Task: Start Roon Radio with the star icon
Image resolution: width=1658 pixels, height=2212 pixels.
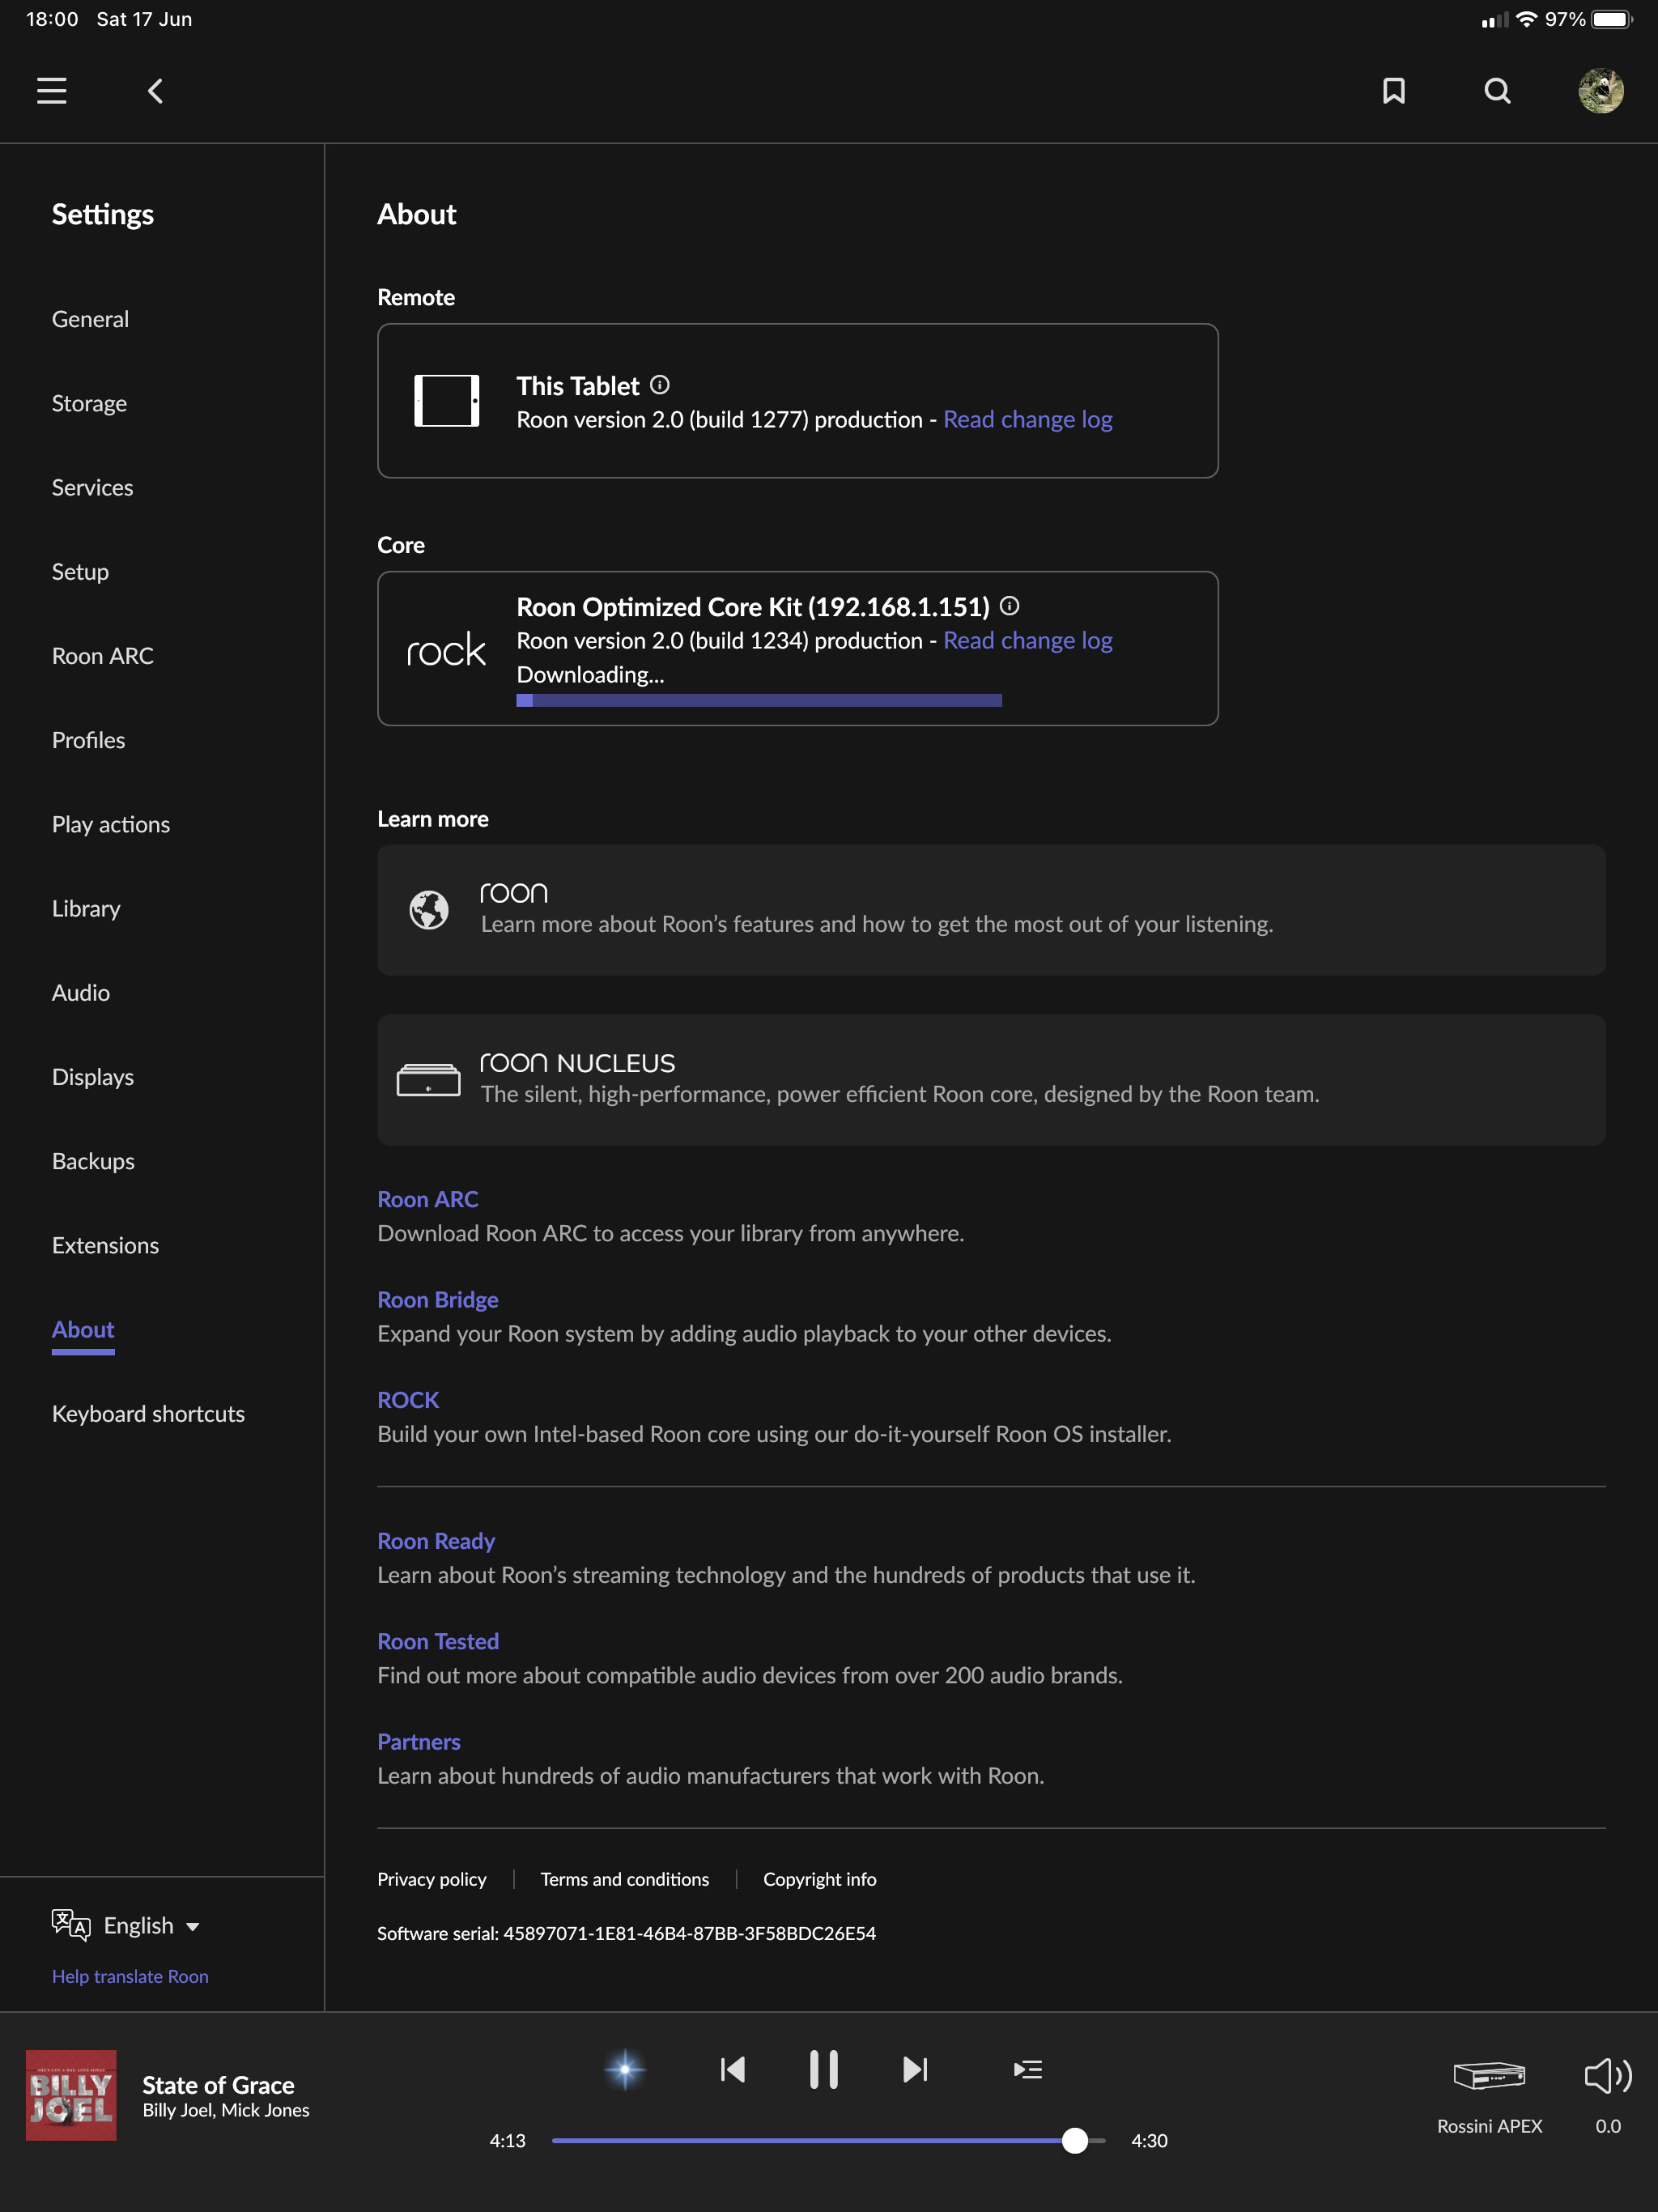Action: 625,2069
